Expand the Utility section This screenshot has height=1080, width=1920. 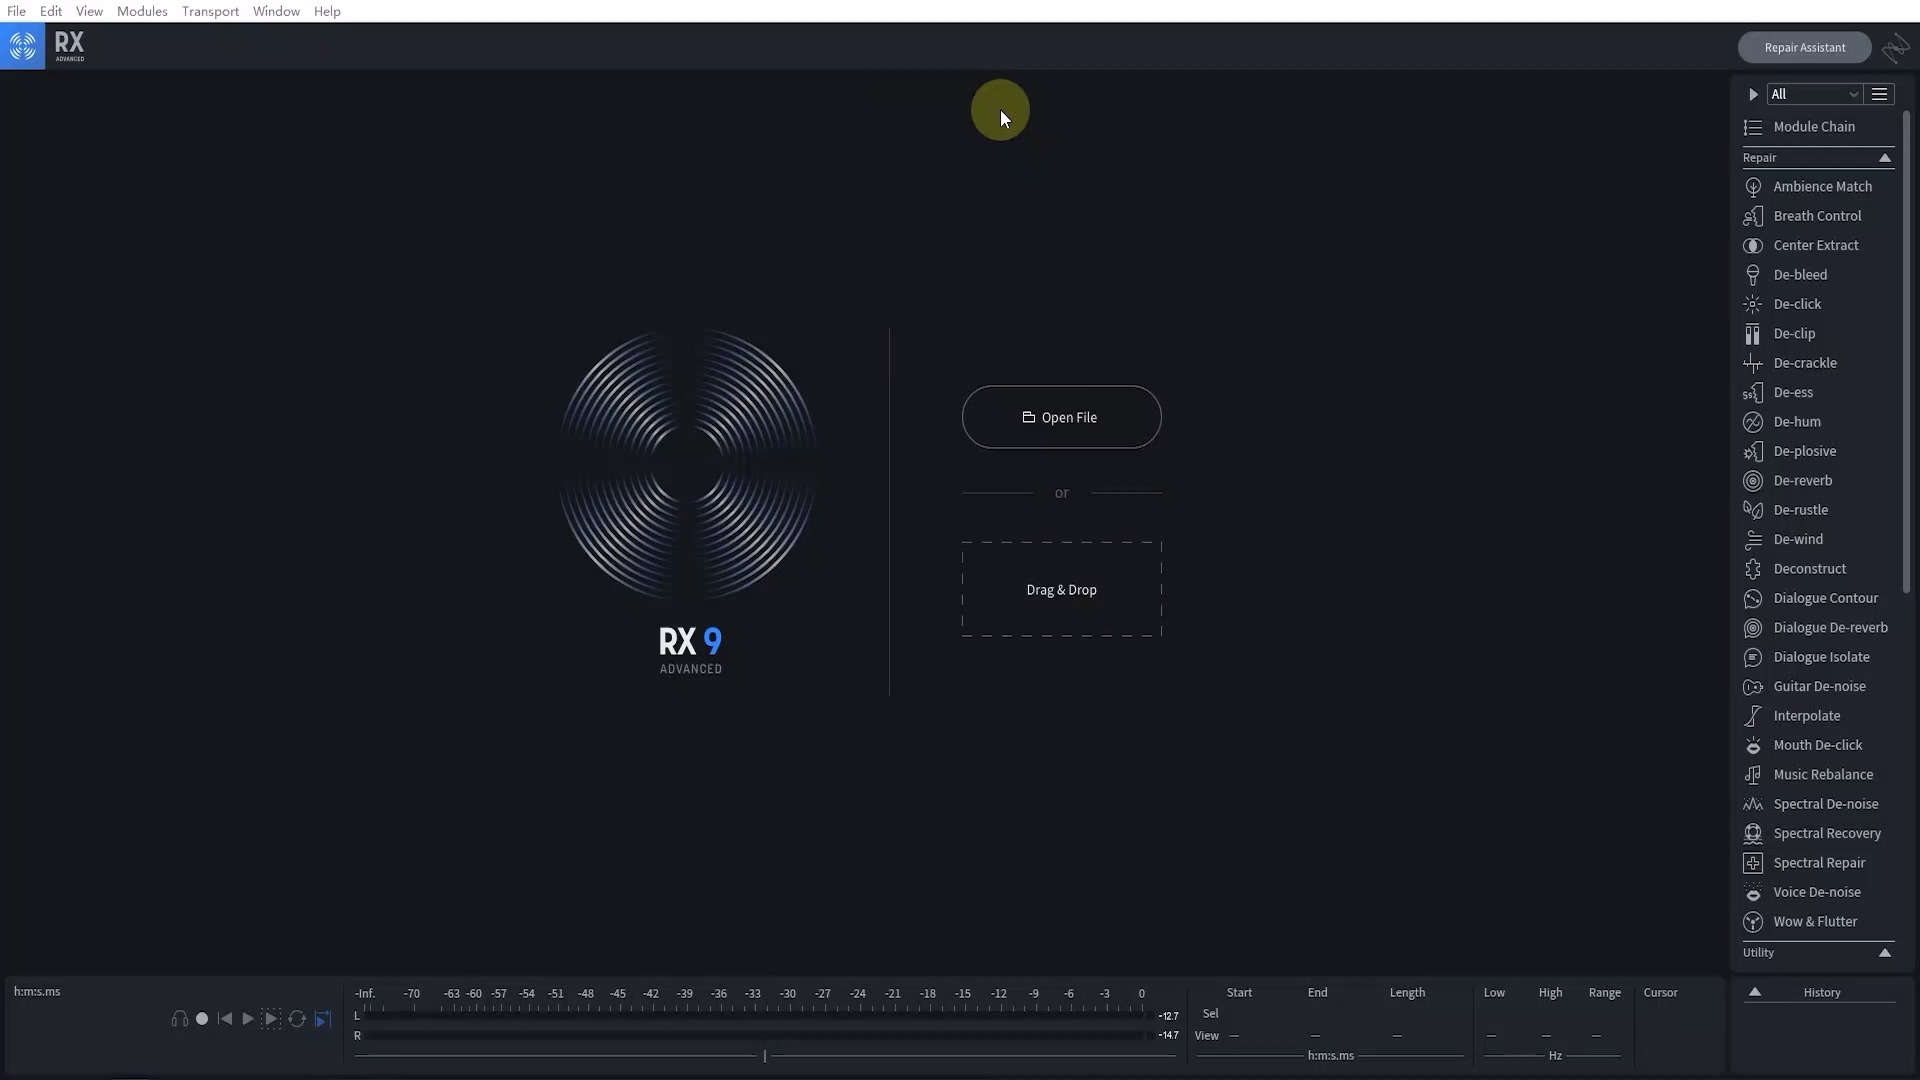click(x=1886, y=953)
